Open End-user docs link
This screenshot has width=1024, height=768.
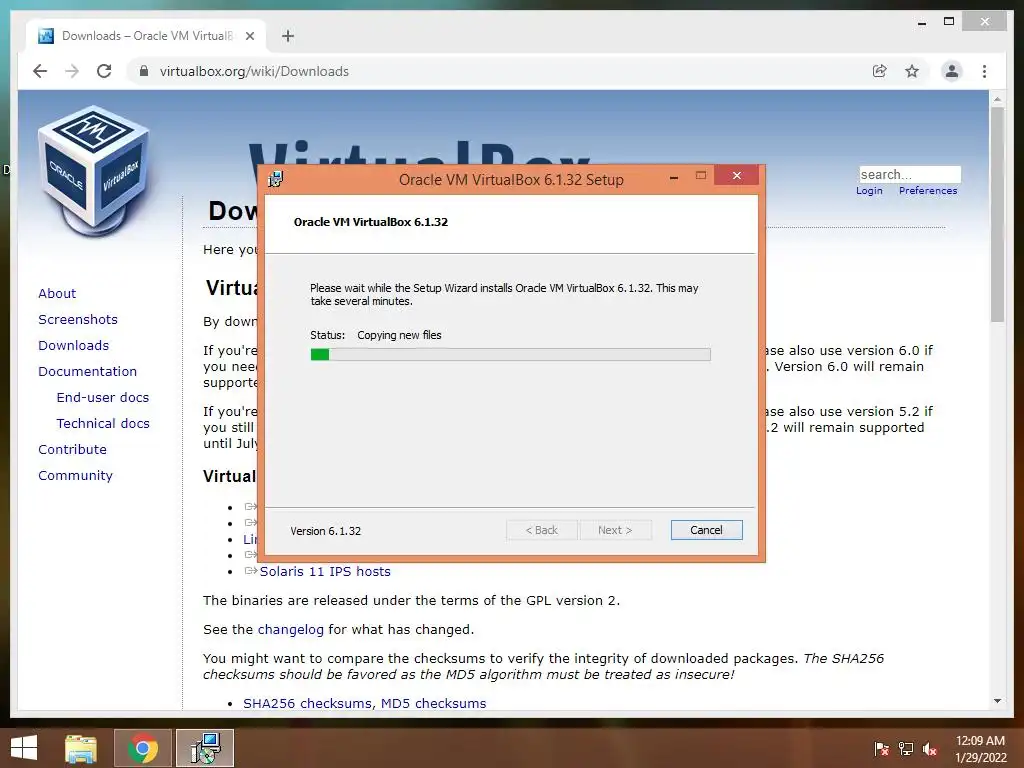tap(103, 398)
